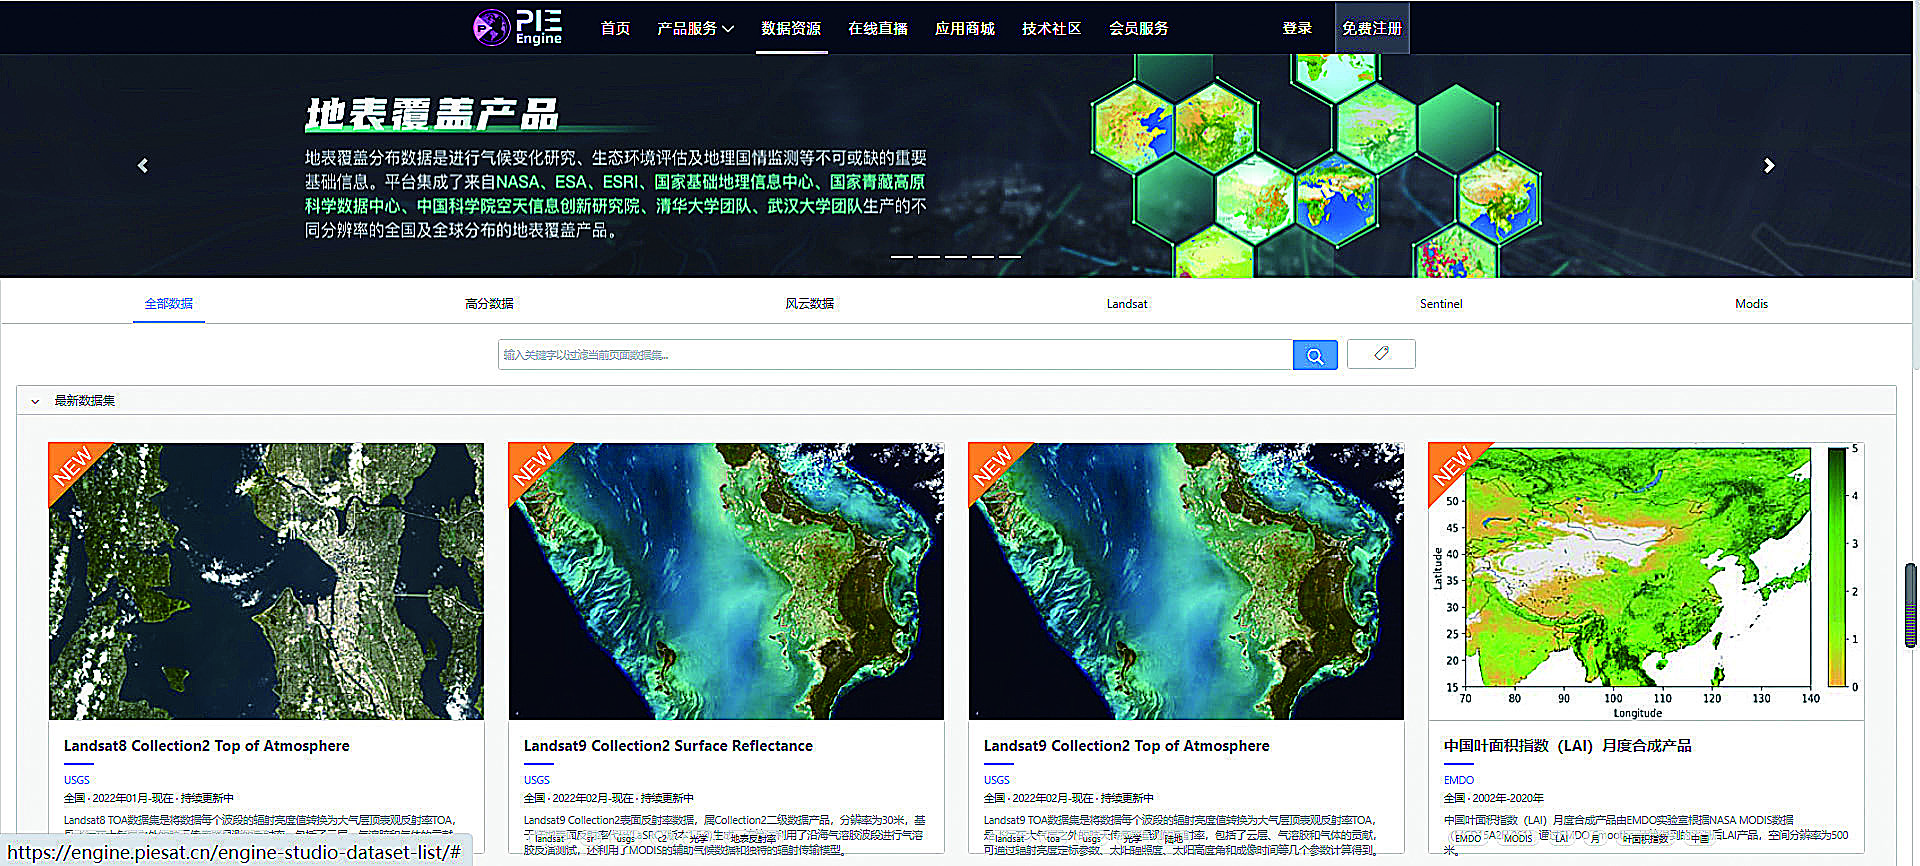Click the Landsat8 Collection2 Top of Atmosphere title
The image size is (1920, 866).
[x=207, y=746]
